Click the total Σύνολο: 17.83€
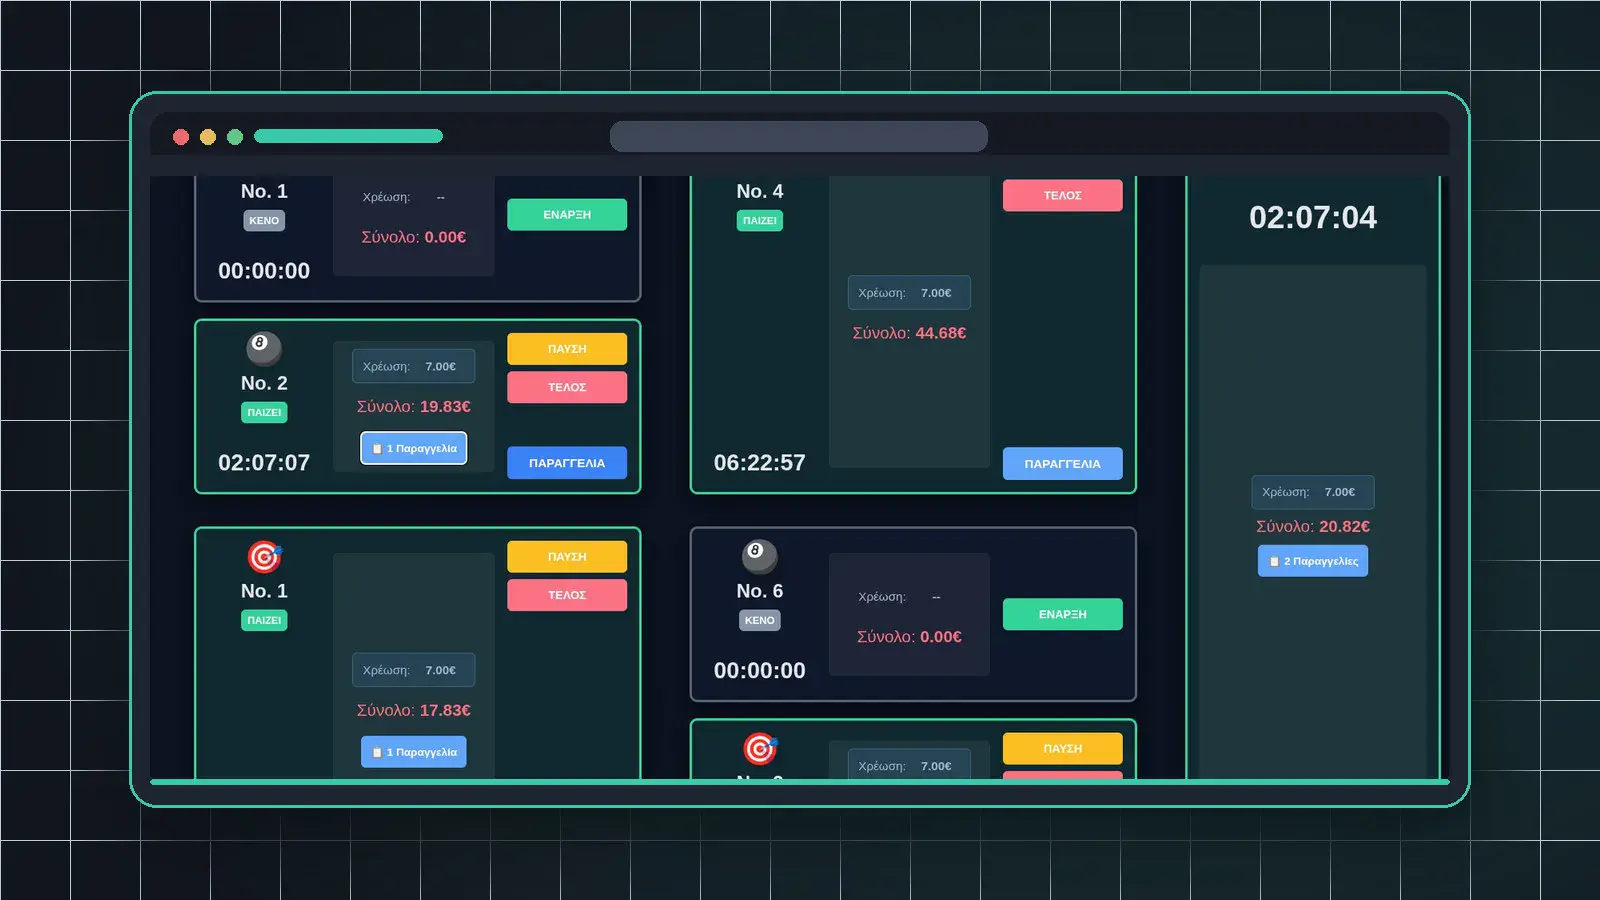 [x=413, y=710]
